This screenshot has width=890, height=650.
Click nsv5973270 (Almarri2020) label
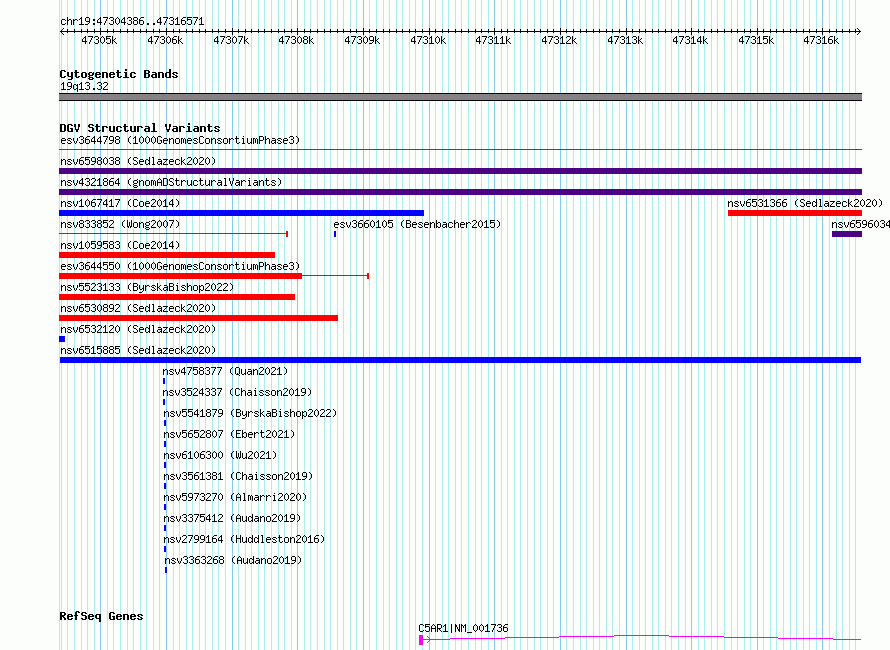(x=236, y=497)
